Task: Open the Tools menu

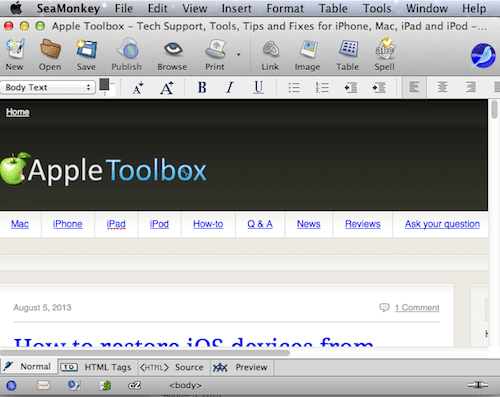Action: click(x=377, y=8)
